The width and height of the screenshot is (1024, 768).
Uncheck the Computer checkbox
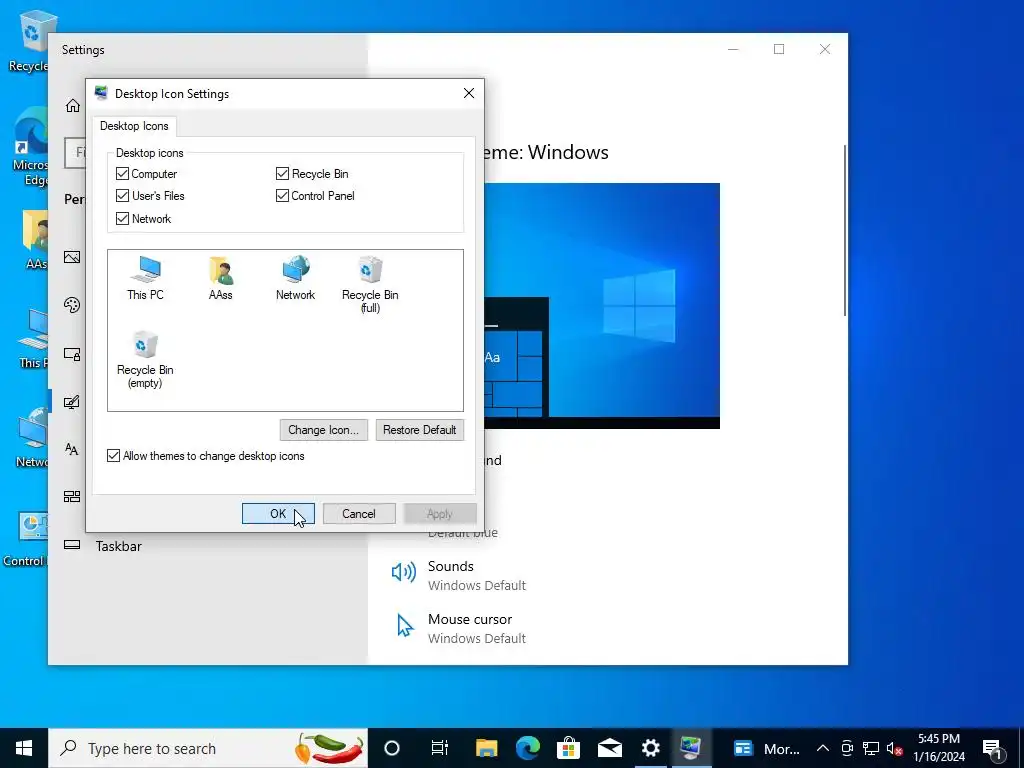pos(122,174)
